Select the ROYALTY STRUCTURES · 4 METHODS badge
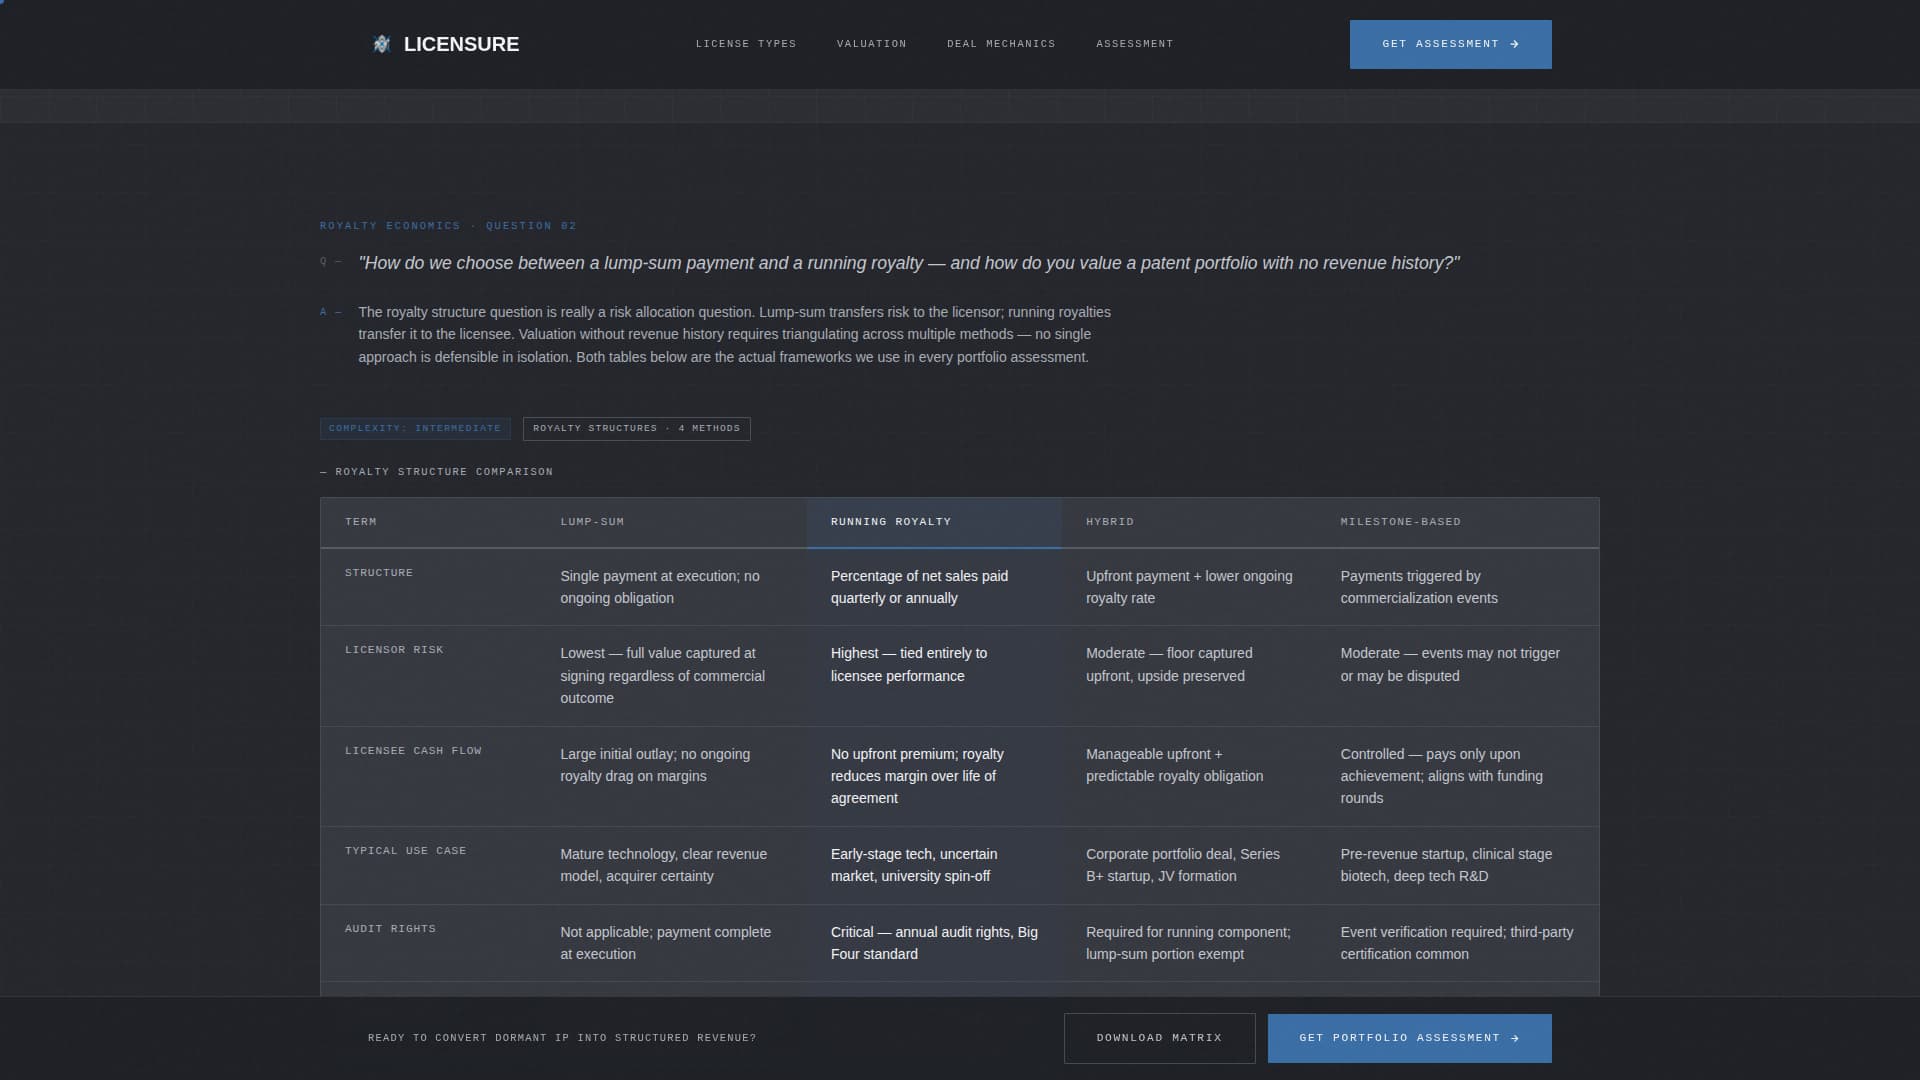The width and height of the screenshot is (1920, 1080). coord(637,428)
